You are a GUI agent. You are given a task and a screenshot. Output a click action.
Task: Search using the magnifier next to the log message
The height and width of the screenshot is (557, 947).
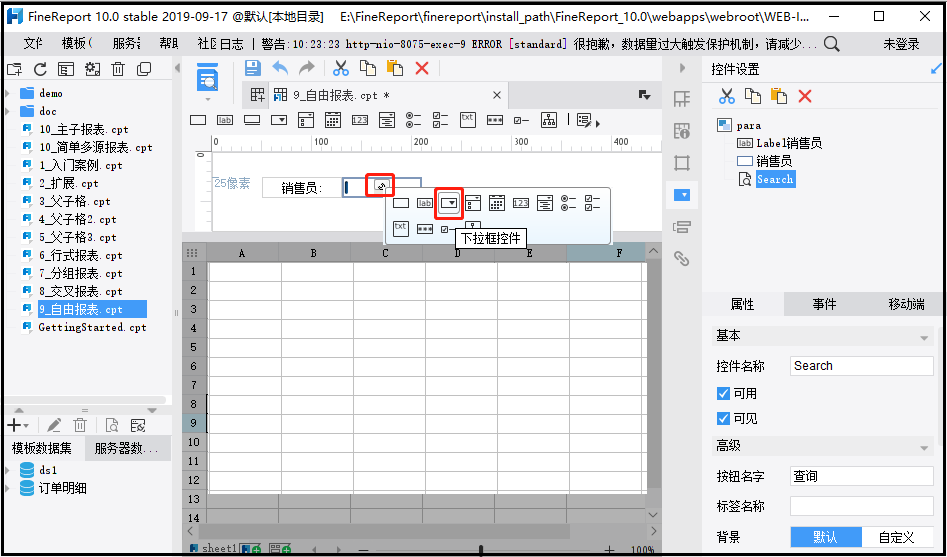(x=832, y=43)
